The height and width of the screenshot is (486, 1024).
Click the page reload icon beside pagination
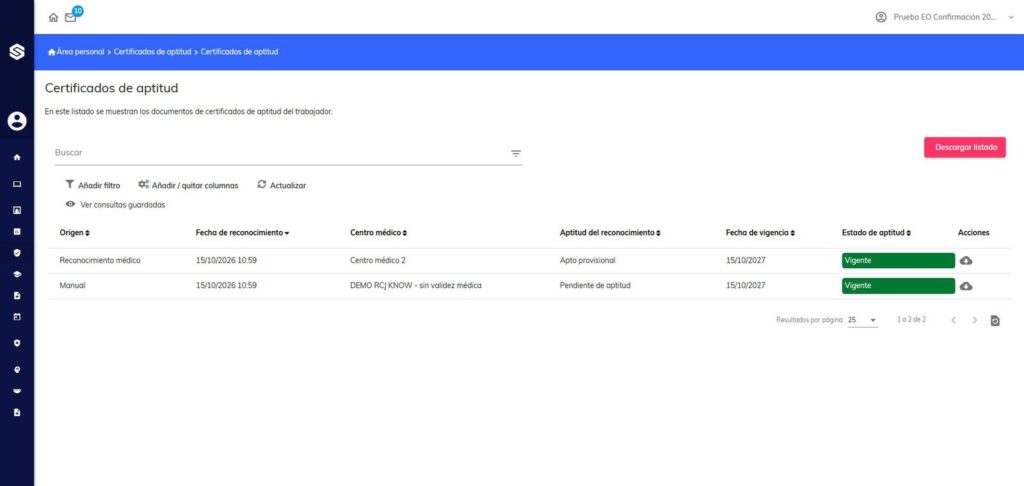tap(995, 321)
